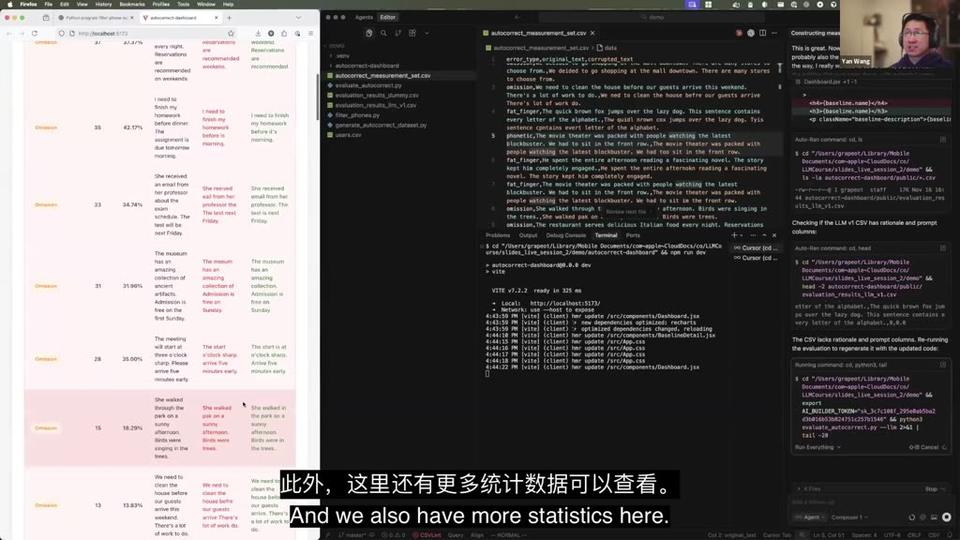Select the first Cursor terminal session
Image resolution: width=960 pixels, height=540 pixels.
click(x=756, y=248)
